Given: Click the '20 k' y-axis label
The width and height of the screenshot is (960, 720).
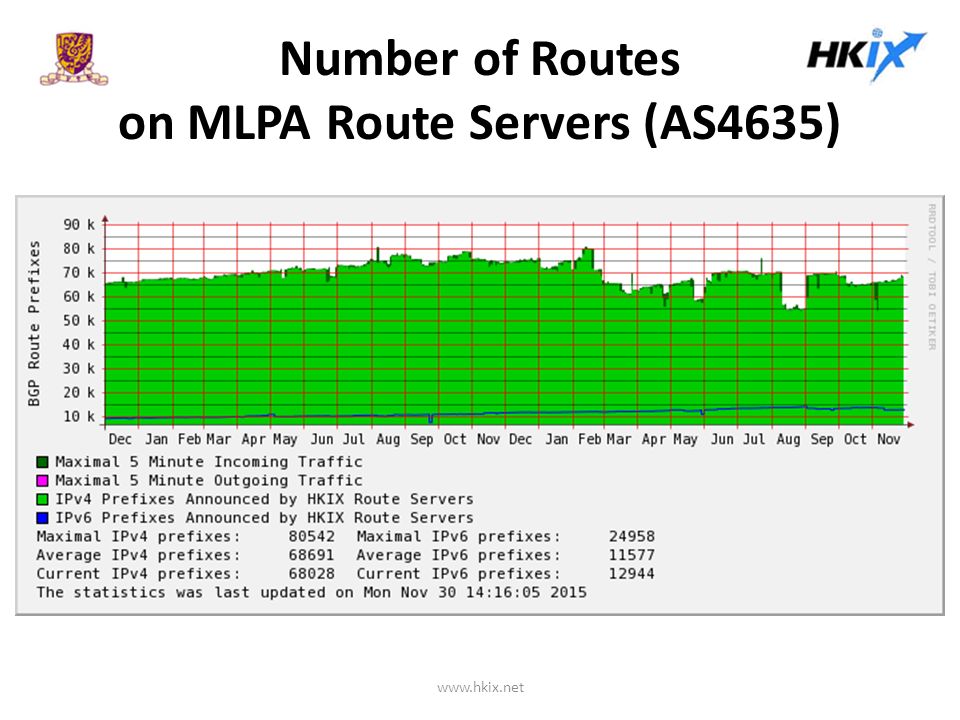Looking at the screenshot, I should click(x=79, y=392).
